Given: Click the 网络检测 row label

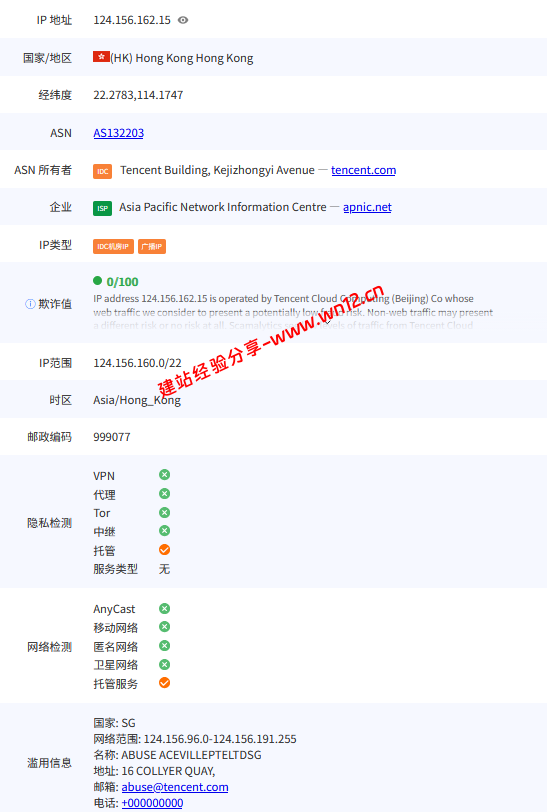Looking at the screenshot, I should tap(49, 647).
